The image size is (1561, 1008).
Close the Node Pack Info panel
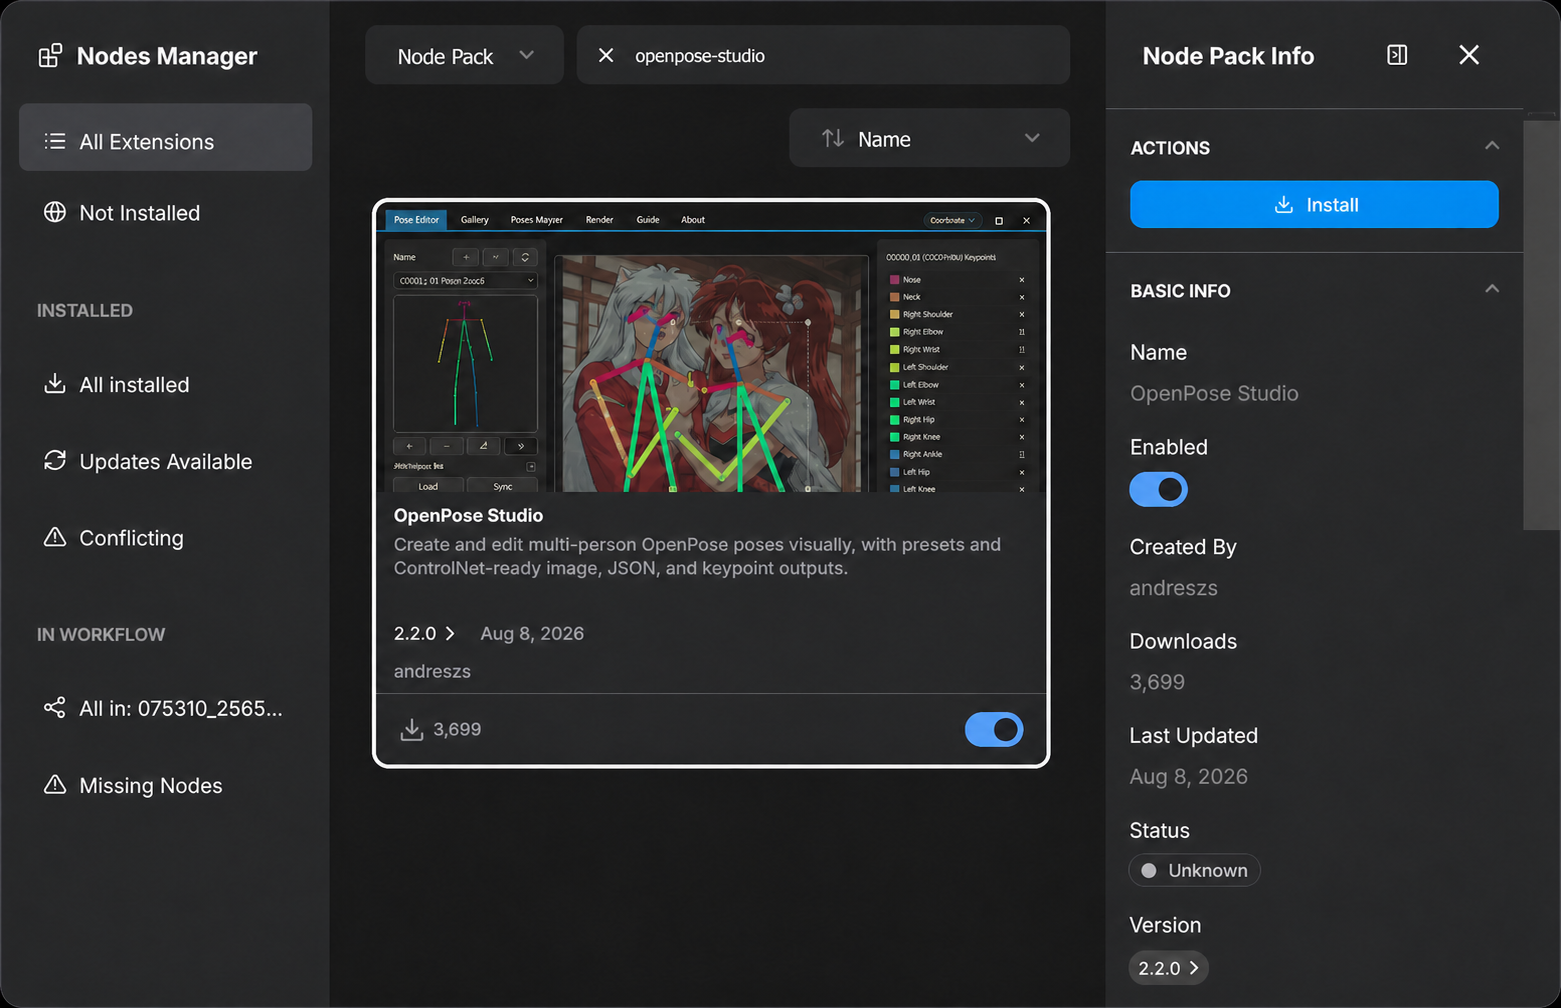pyautogui.click(x=1468, y=55)
